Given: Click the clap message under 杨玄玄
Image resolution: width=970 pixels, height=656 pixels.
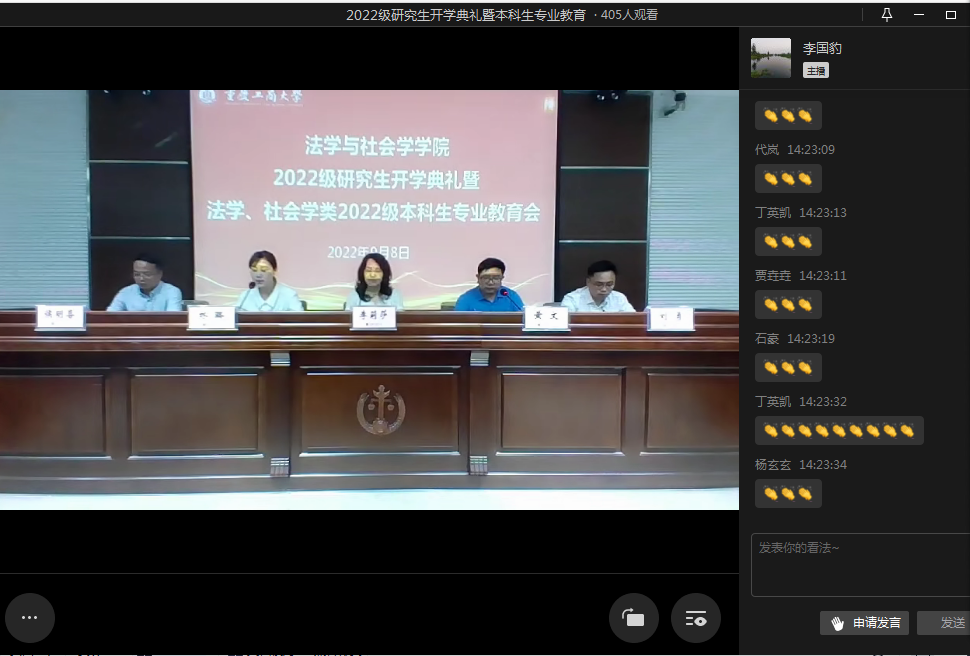Looking at the screenshot, I should [x=788, y=494].
